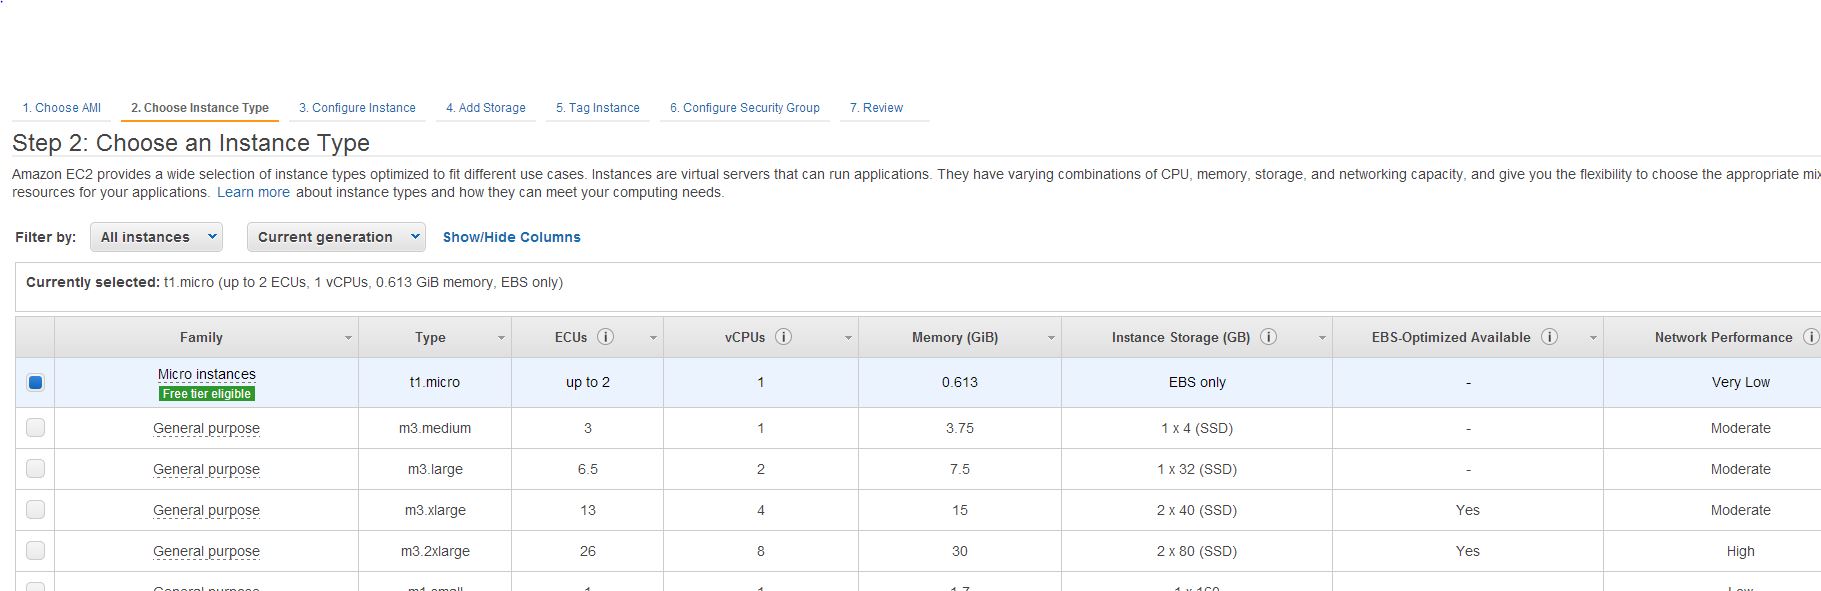
Task: Open the ECUs column info icon
Action: click(x=605, y=337)
